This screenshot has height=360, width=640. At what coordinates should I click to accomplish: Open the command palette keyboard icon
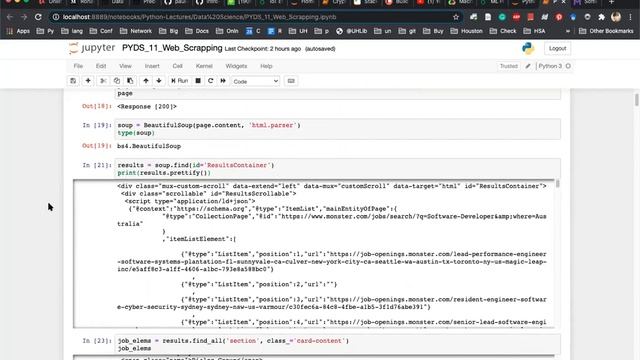click(x=291, y=81)
